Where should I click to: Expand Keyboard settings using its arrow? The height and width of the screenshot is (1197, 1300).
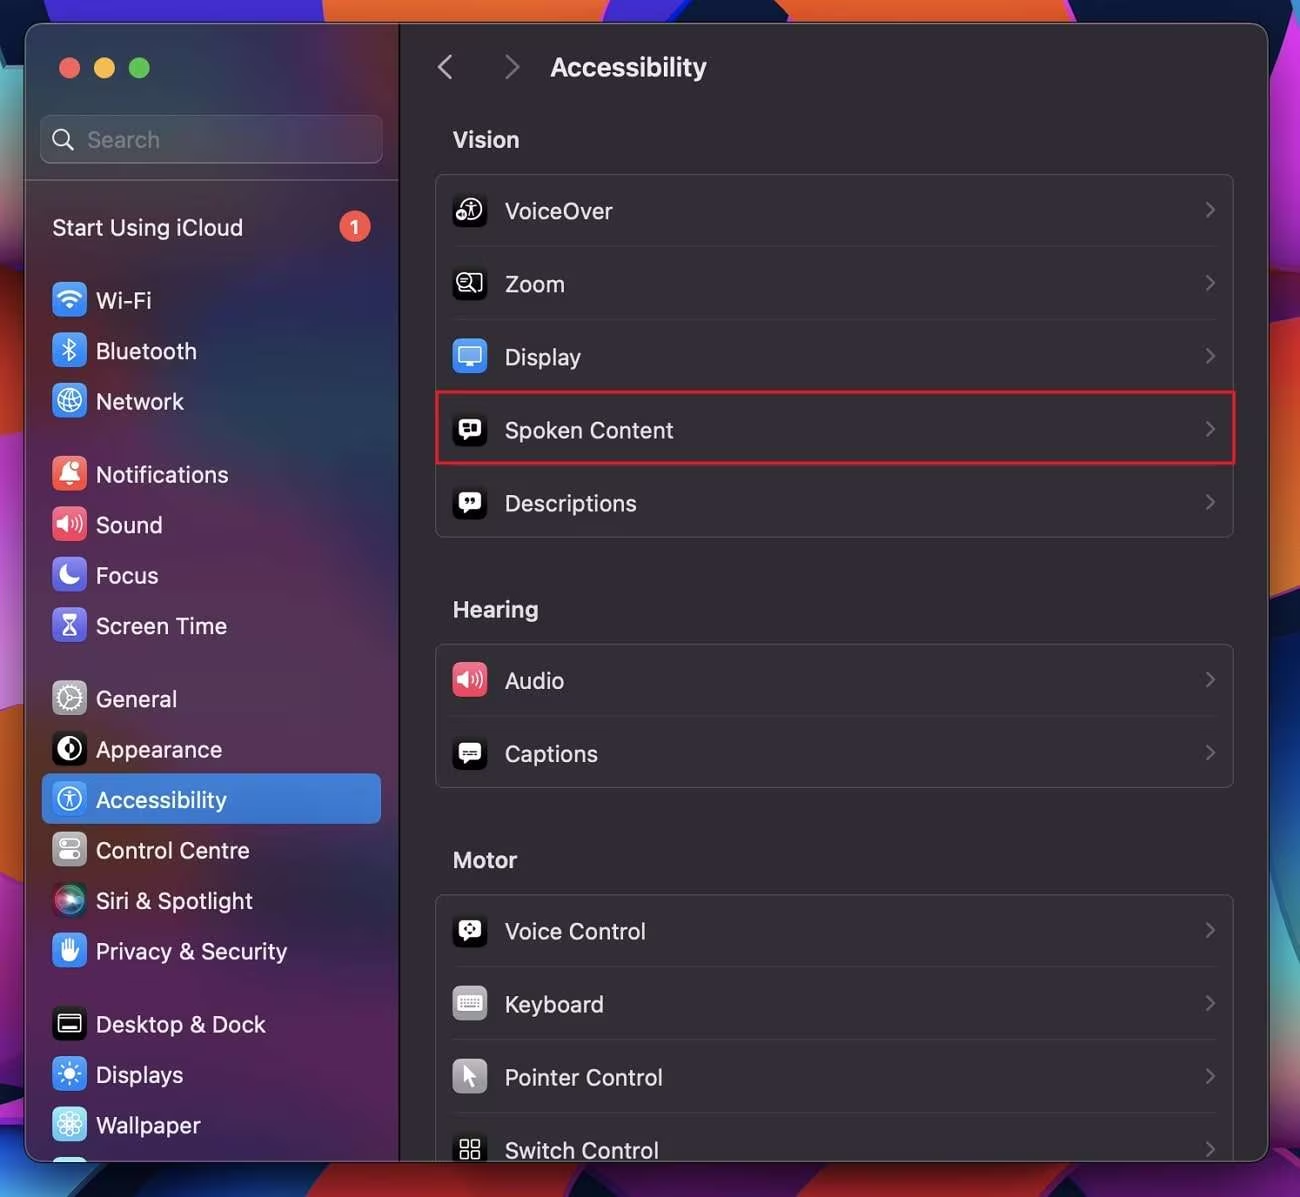coord(1210,1003)
